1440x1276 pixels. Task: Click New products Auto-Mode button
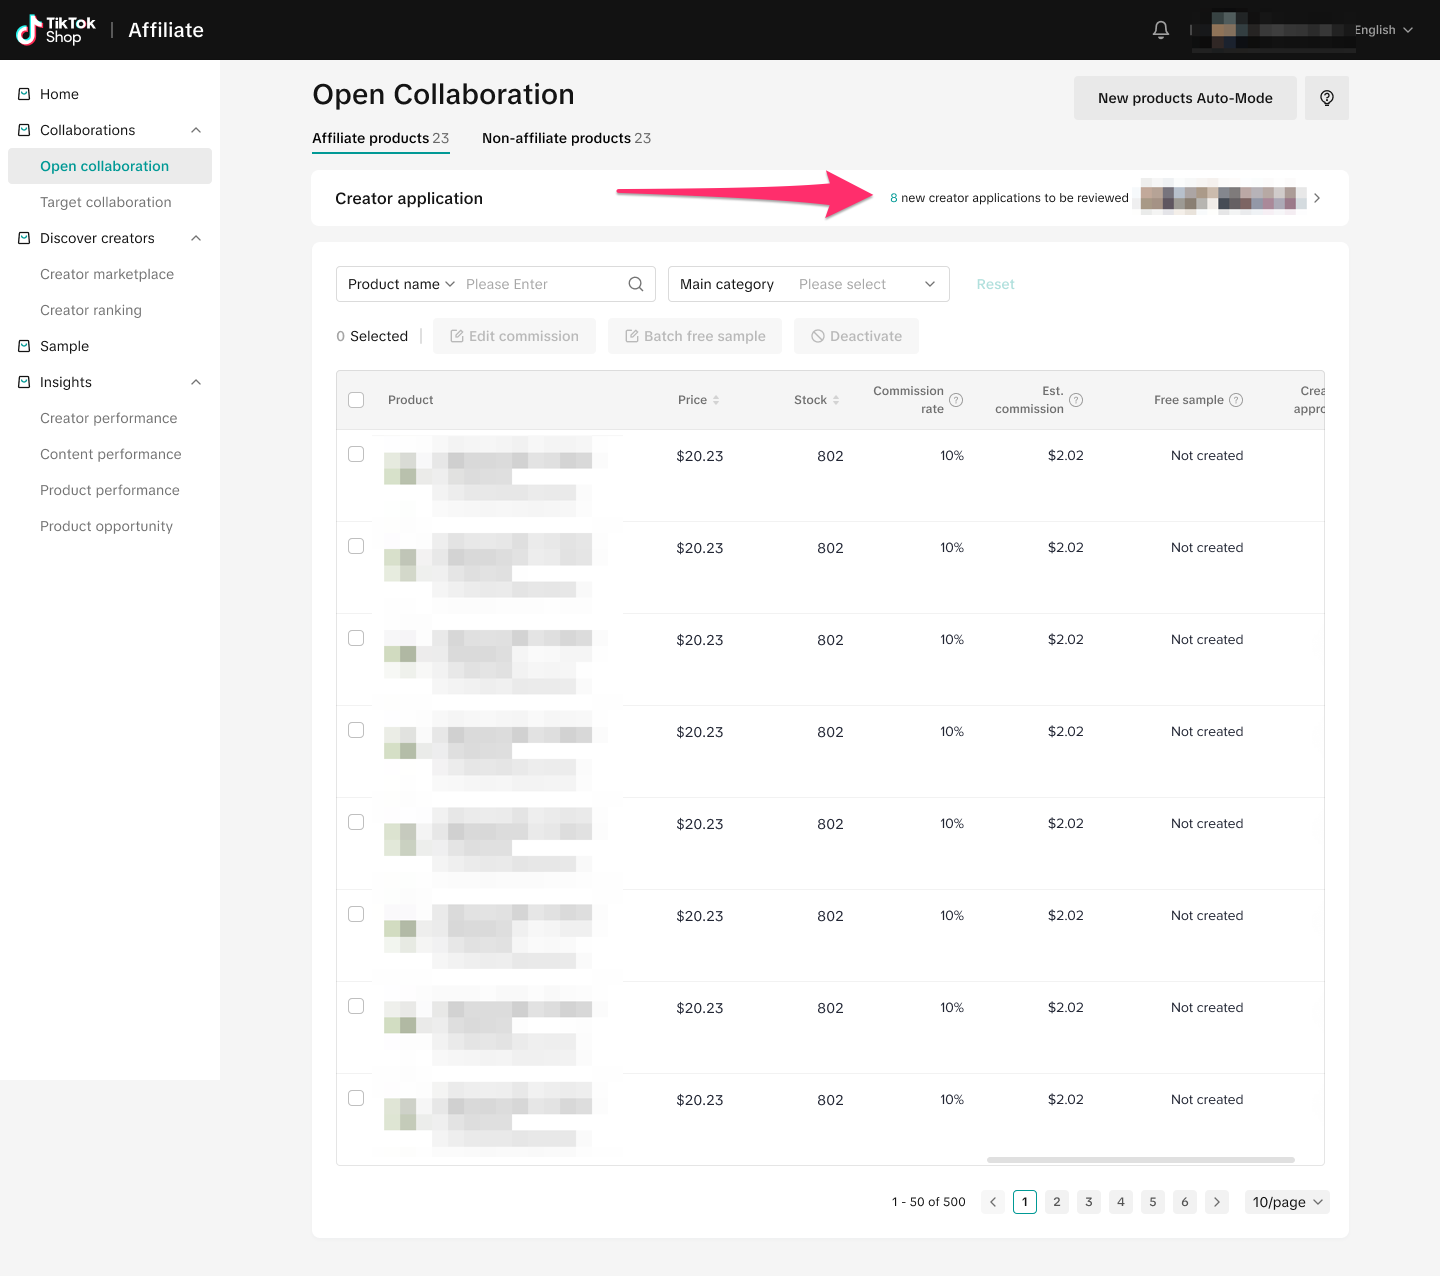pyautogui.click(x=1185, y=98)
